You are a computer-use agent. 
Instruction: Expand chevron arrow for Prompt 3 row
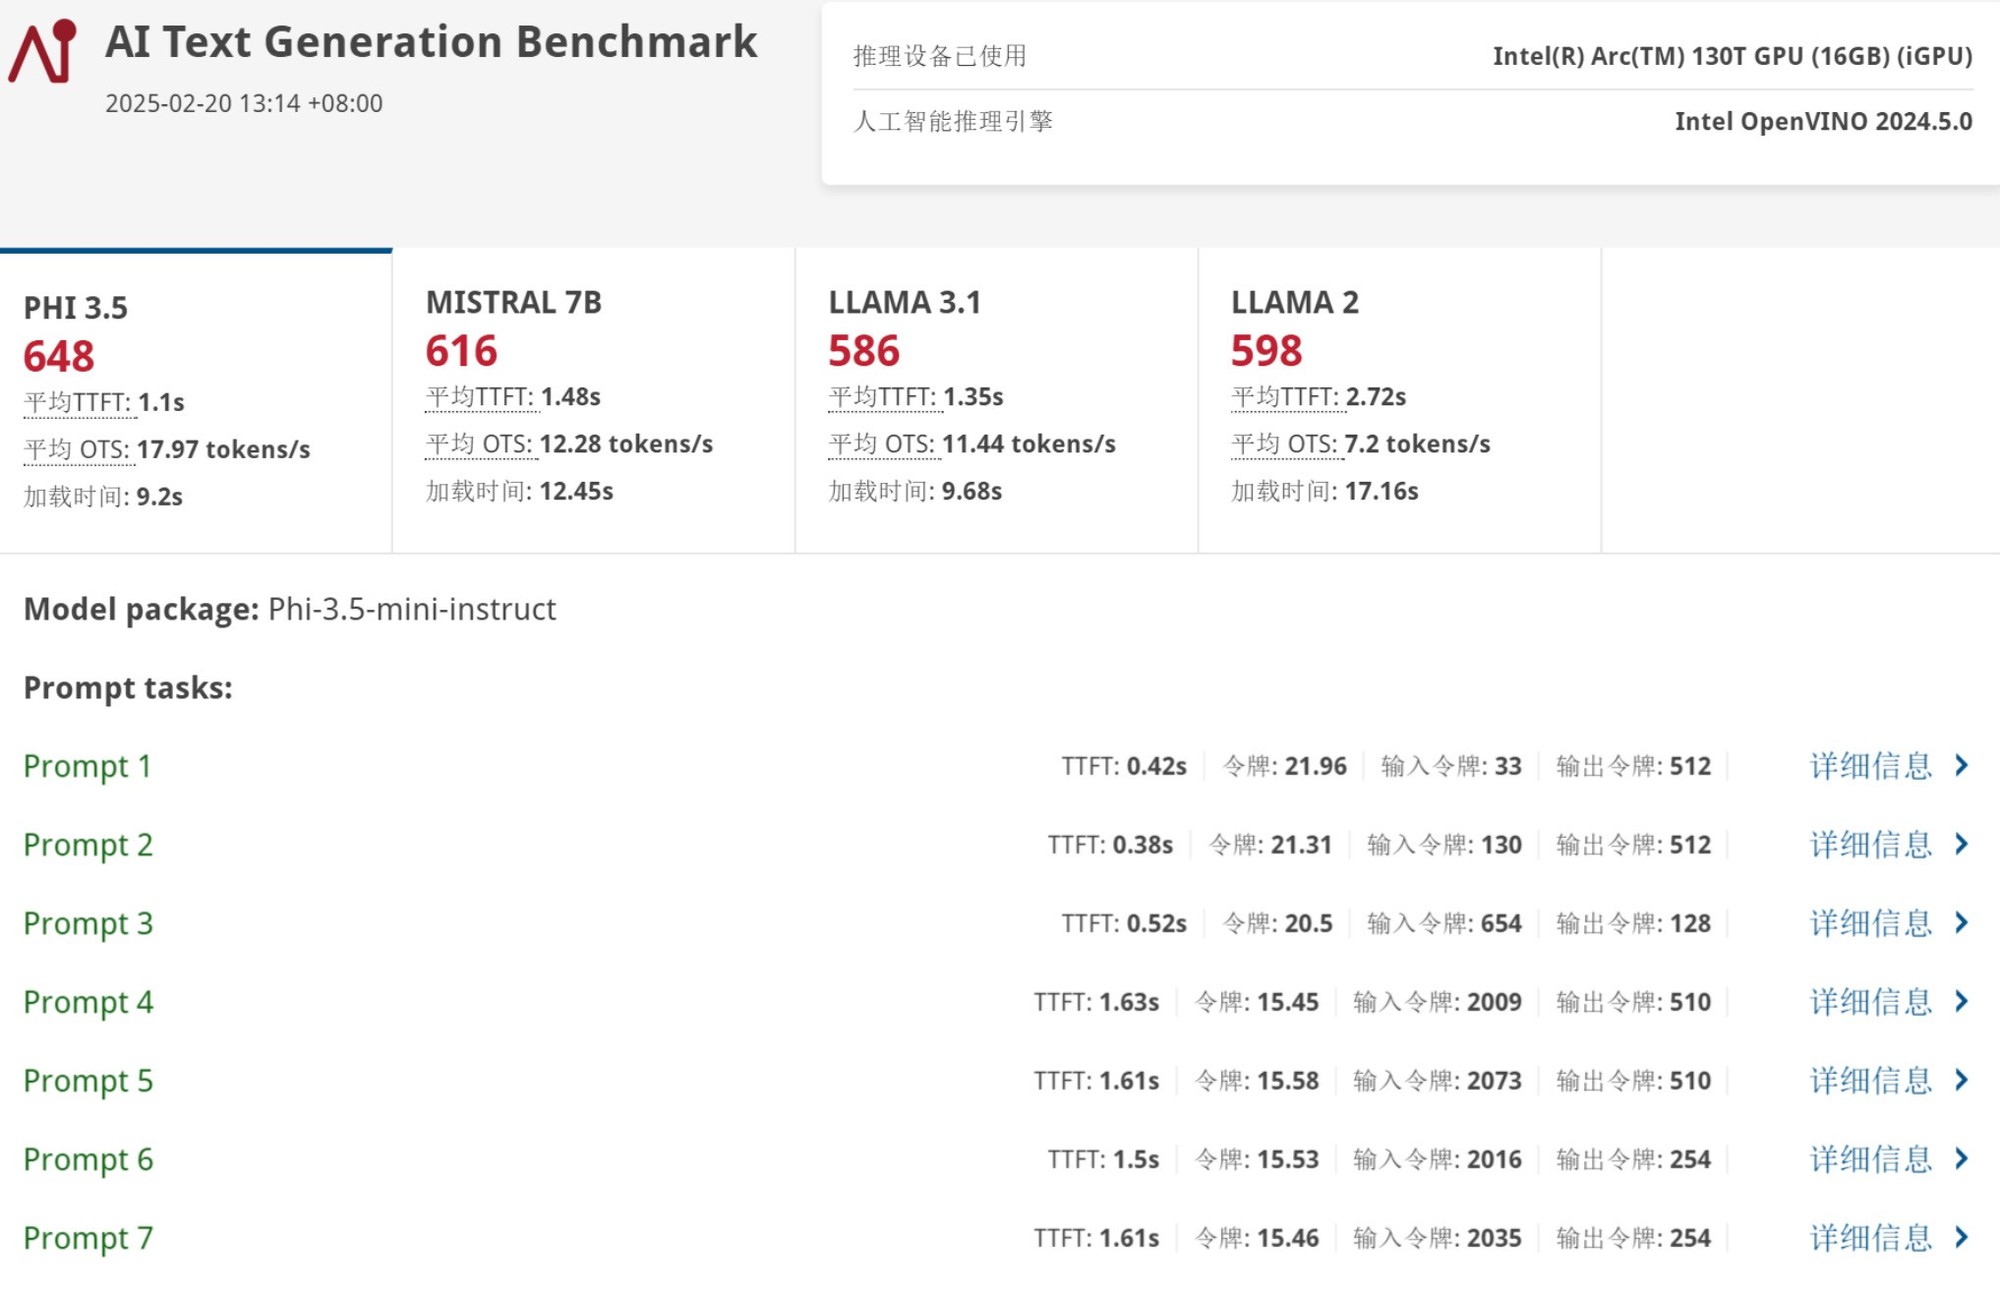(x=1961, y=923)
